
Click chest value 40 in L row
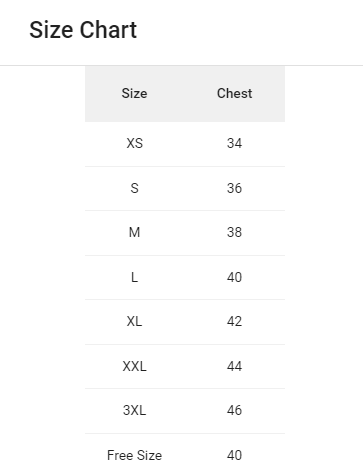[234, 277]
